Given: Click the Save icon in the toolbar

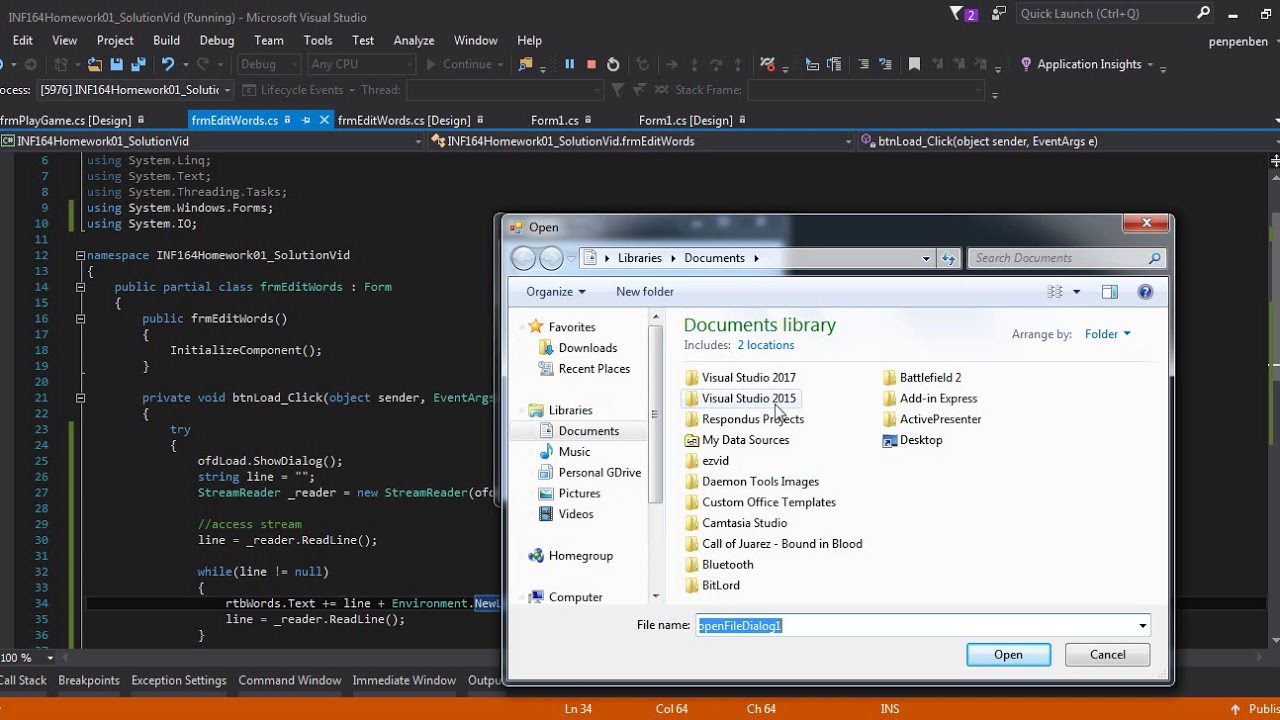Looking at the screenshot, I should (116, 64).
